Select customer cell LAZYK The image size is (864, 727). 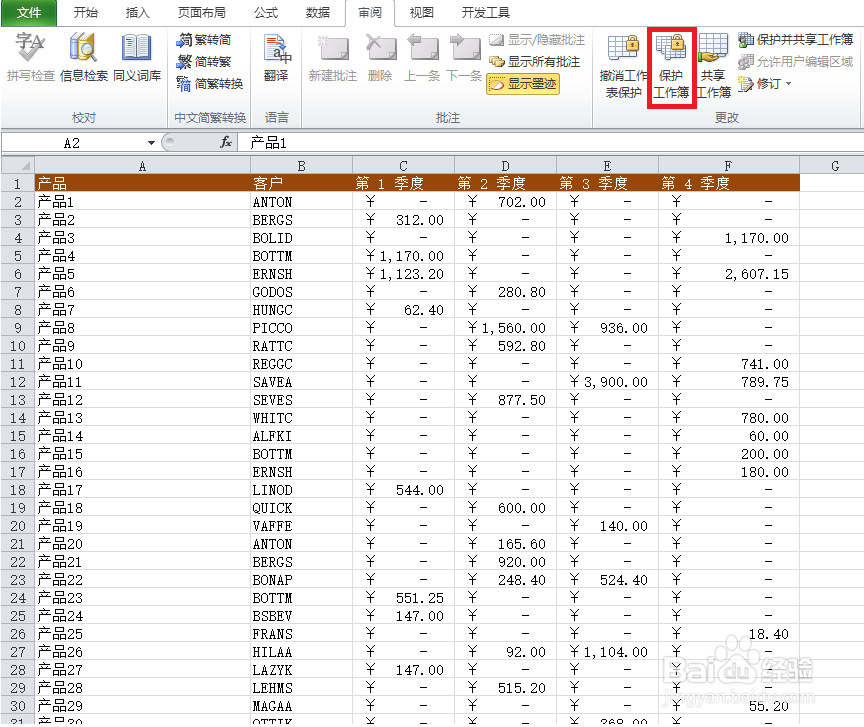click(301, 670)
